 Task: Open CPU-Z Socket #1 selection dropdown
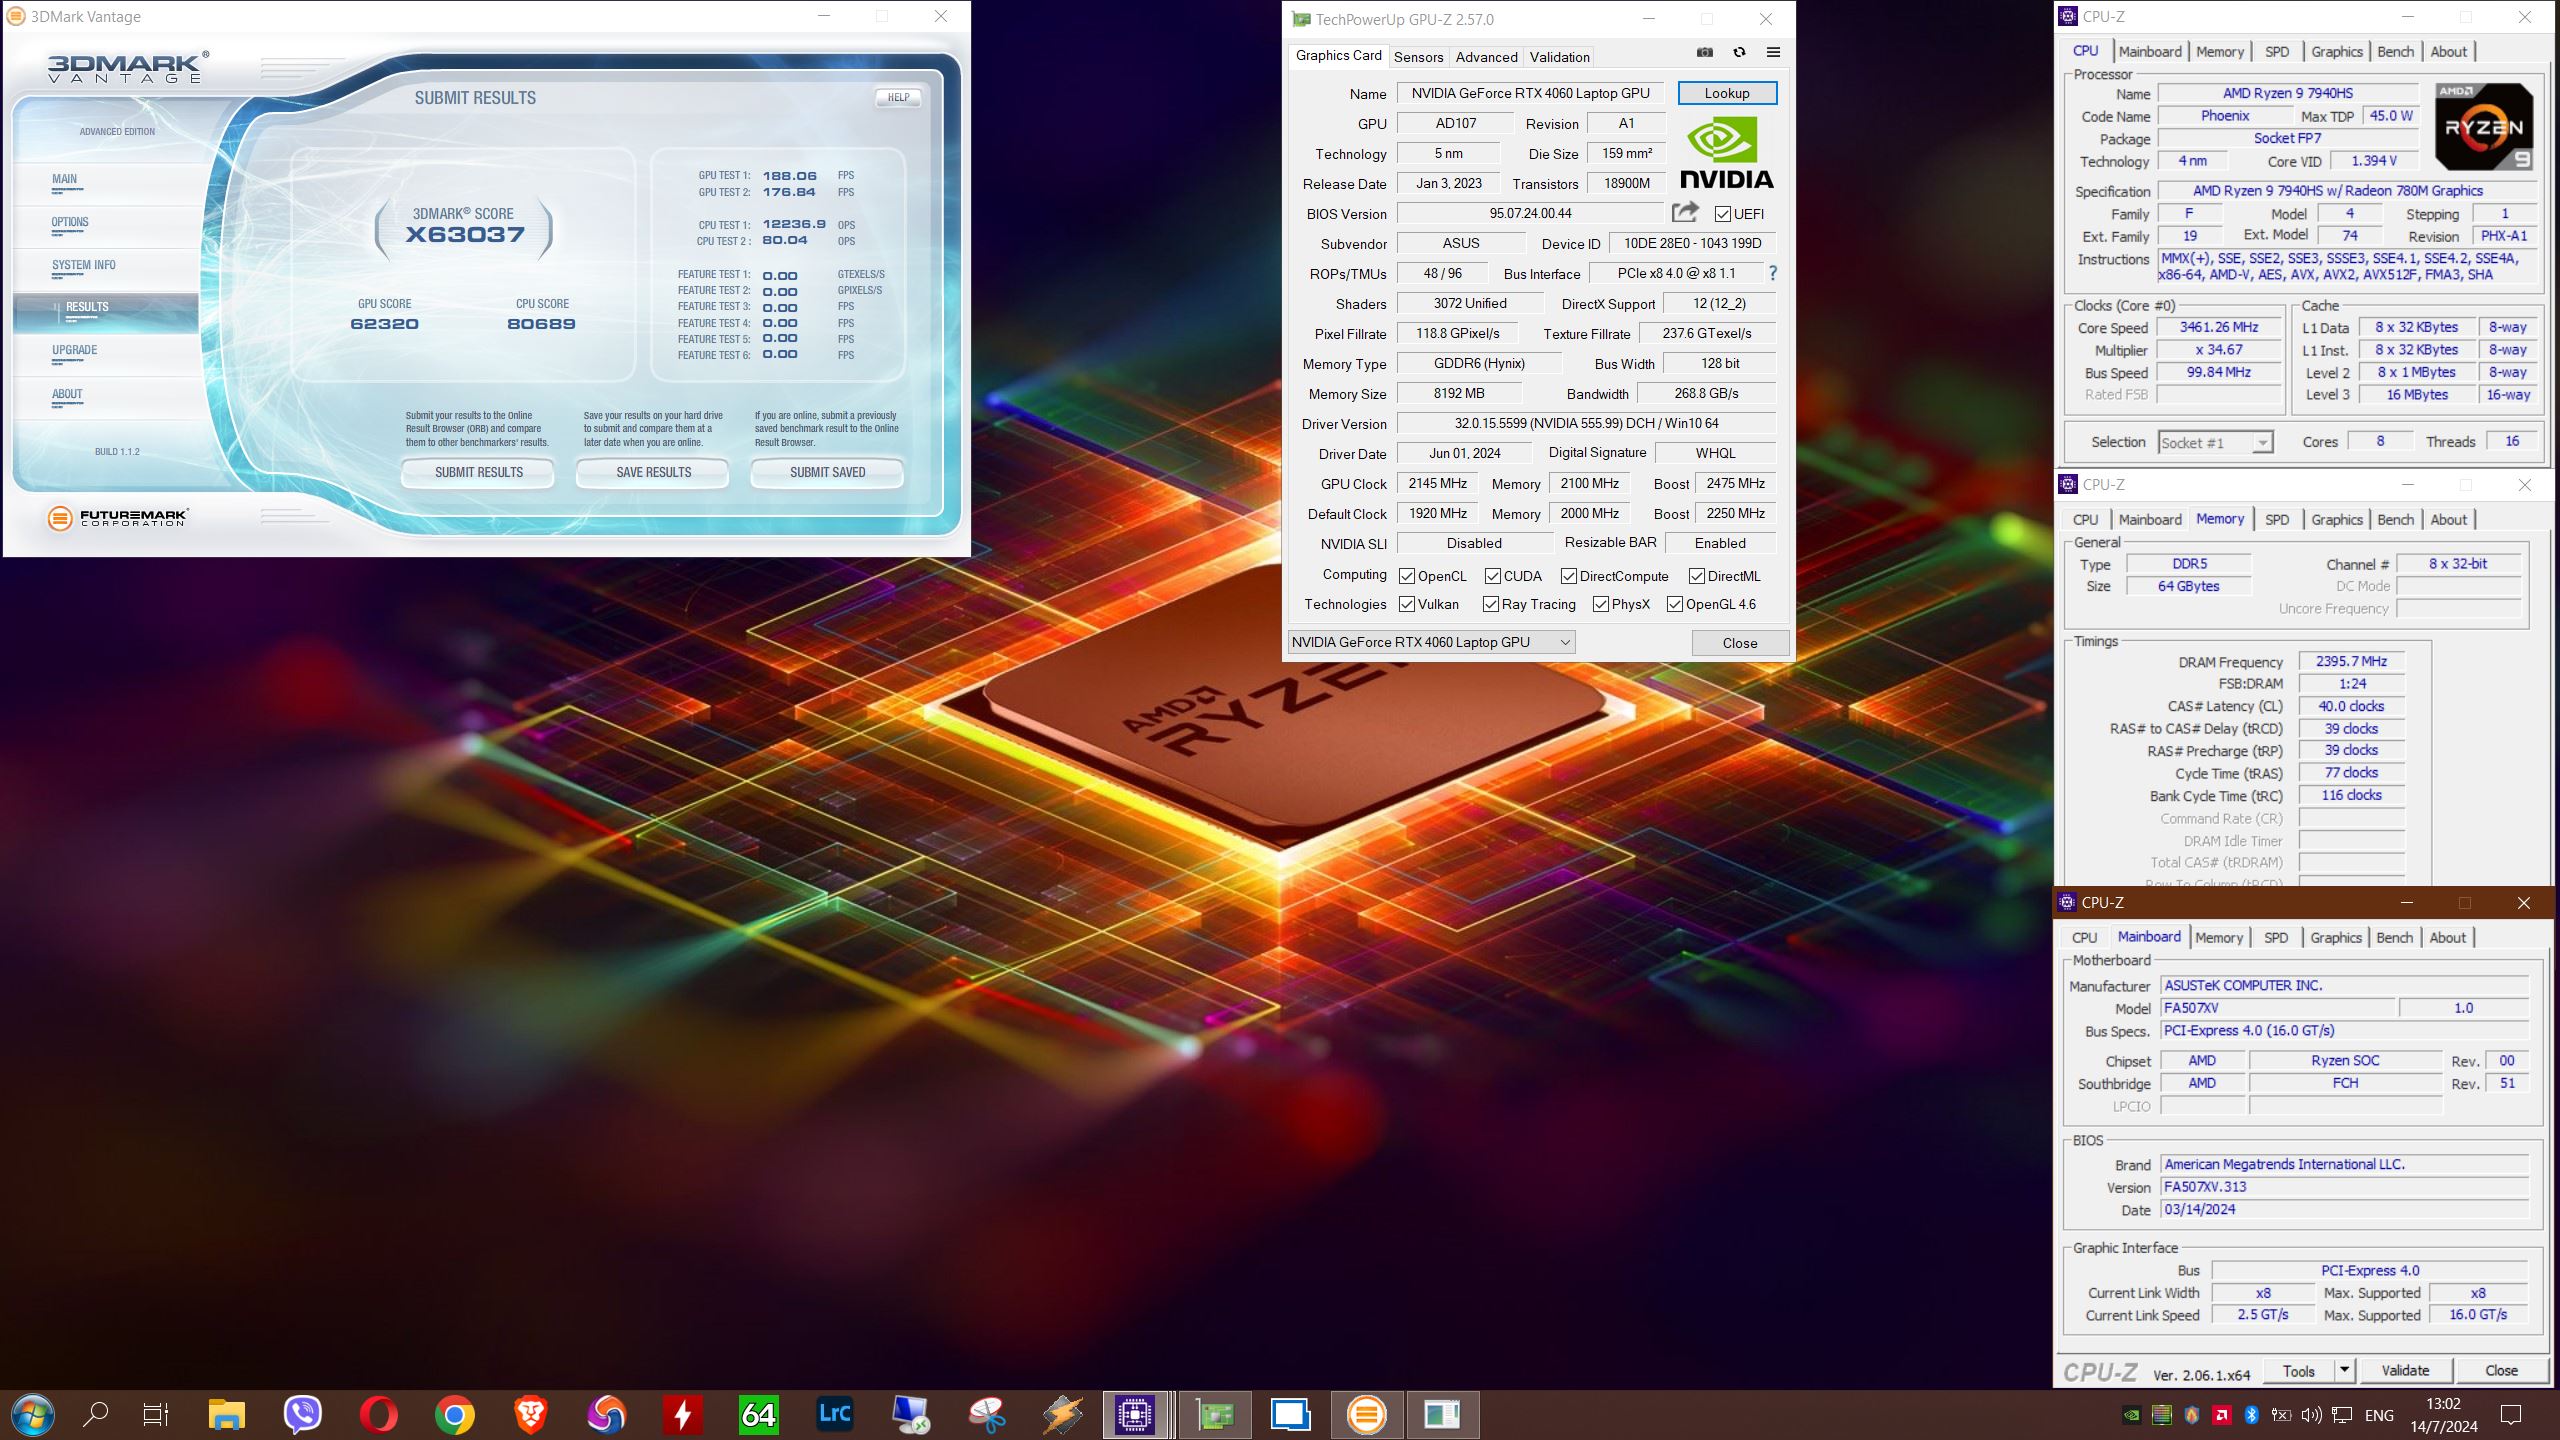(2215, 442)
